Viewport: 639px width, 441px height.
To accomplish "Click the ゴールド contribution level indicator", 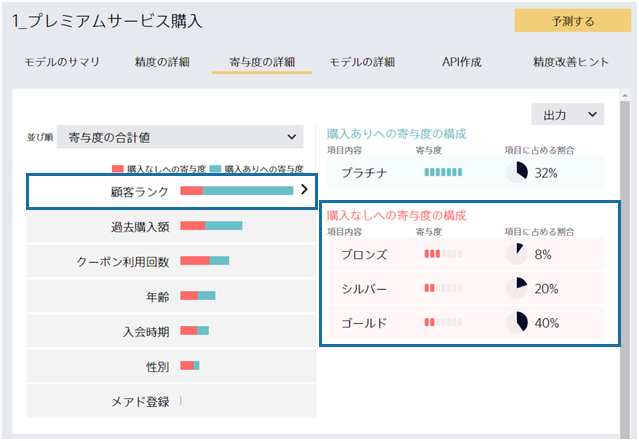I will [x=443, y=322].
